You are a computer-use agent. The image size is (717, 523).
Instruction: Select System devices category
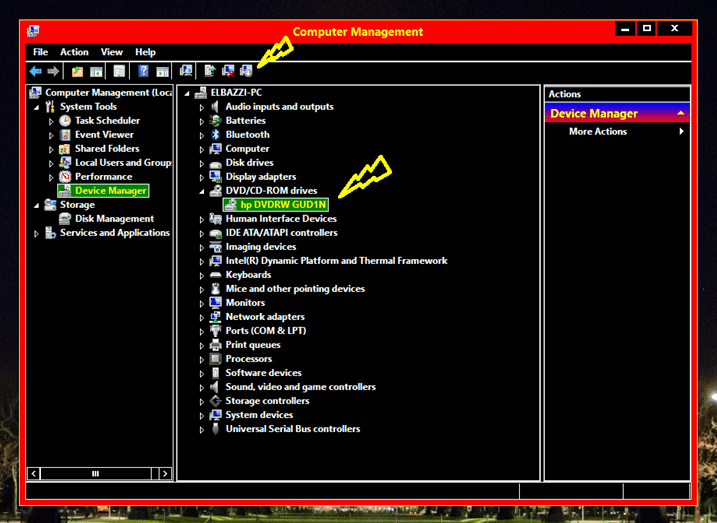click(259, 415)
